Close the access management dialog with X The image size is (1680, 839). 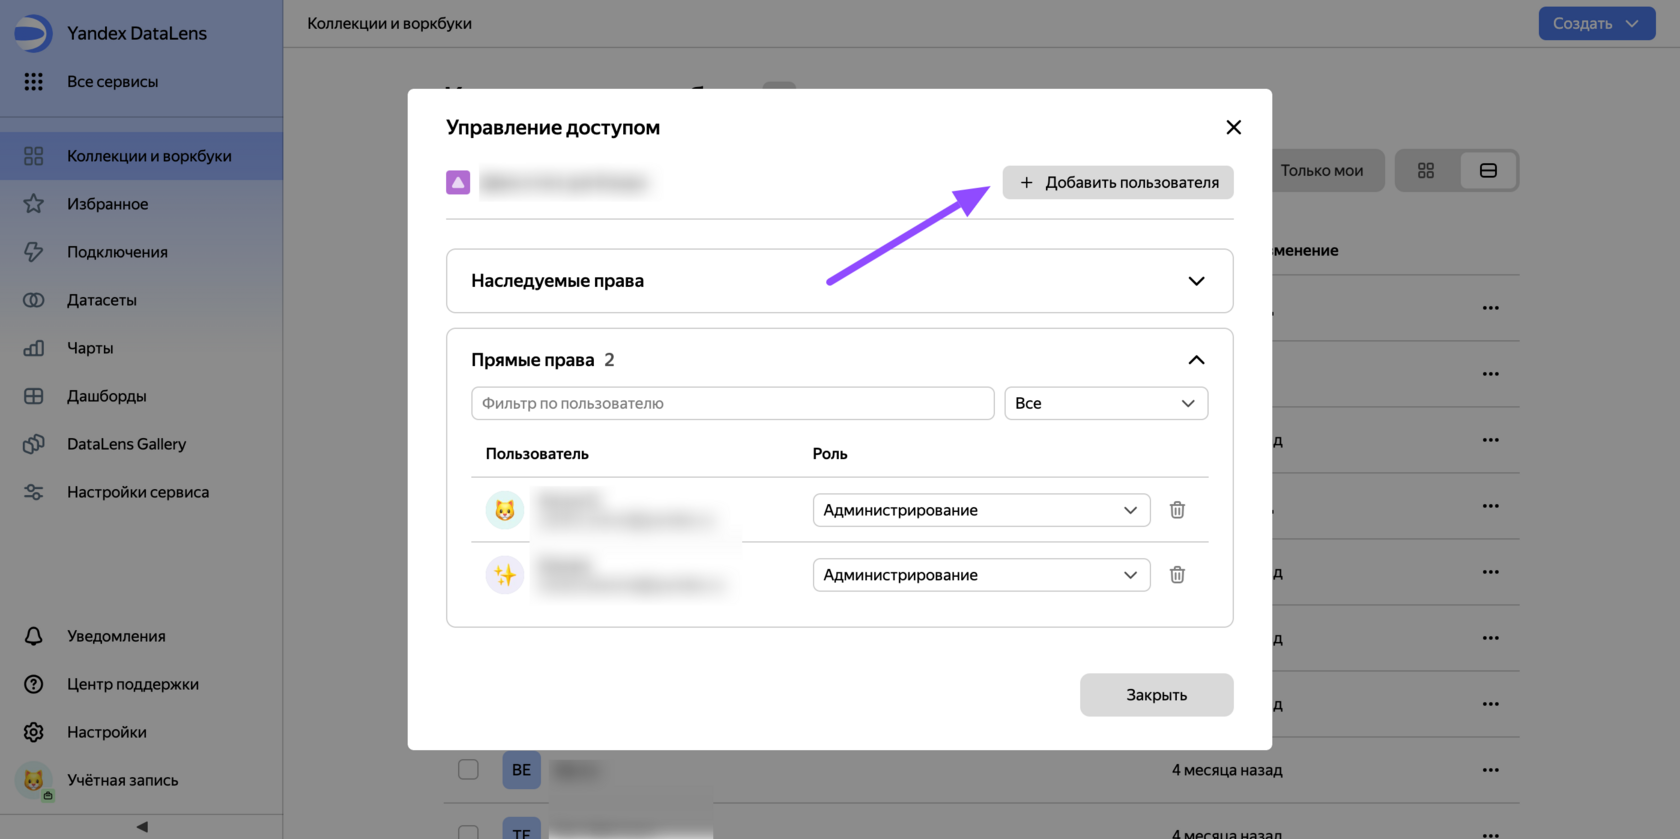pos(1233,128)
